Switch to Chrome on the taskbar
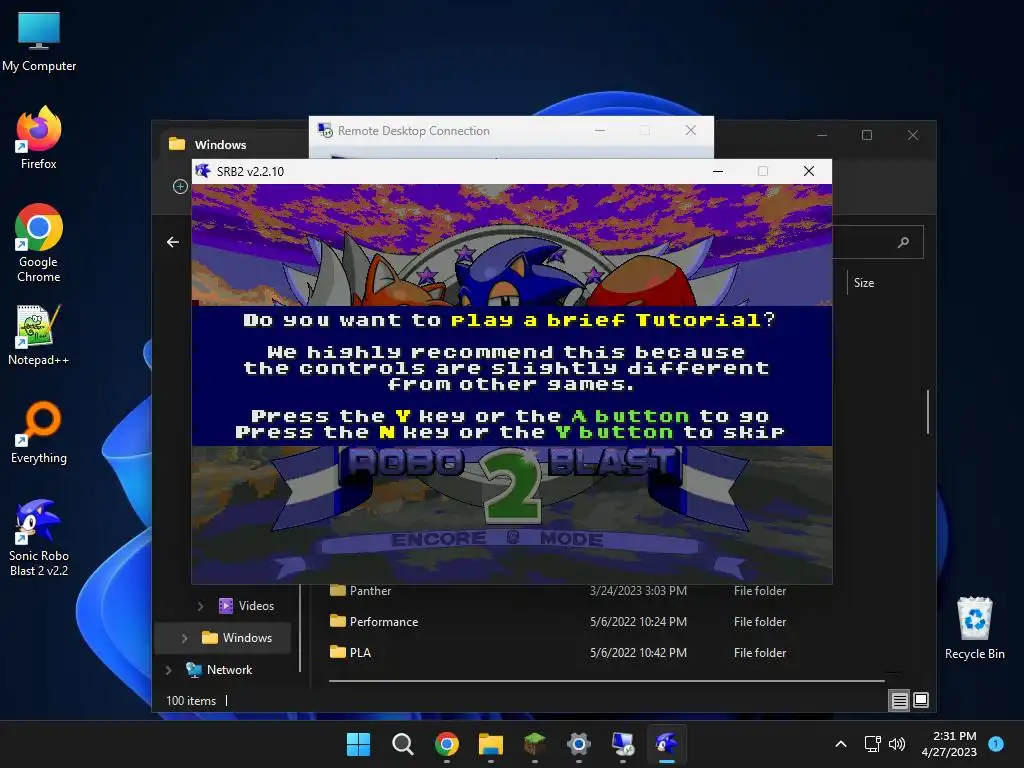The height and width of the screenshot is (768, 1024). [x=447, y=744]
